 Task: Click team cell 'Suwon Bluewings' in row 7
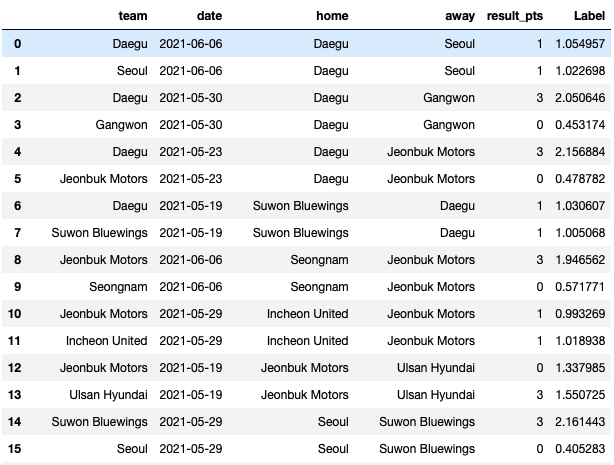pyautogui.click(x=99, y=233)
